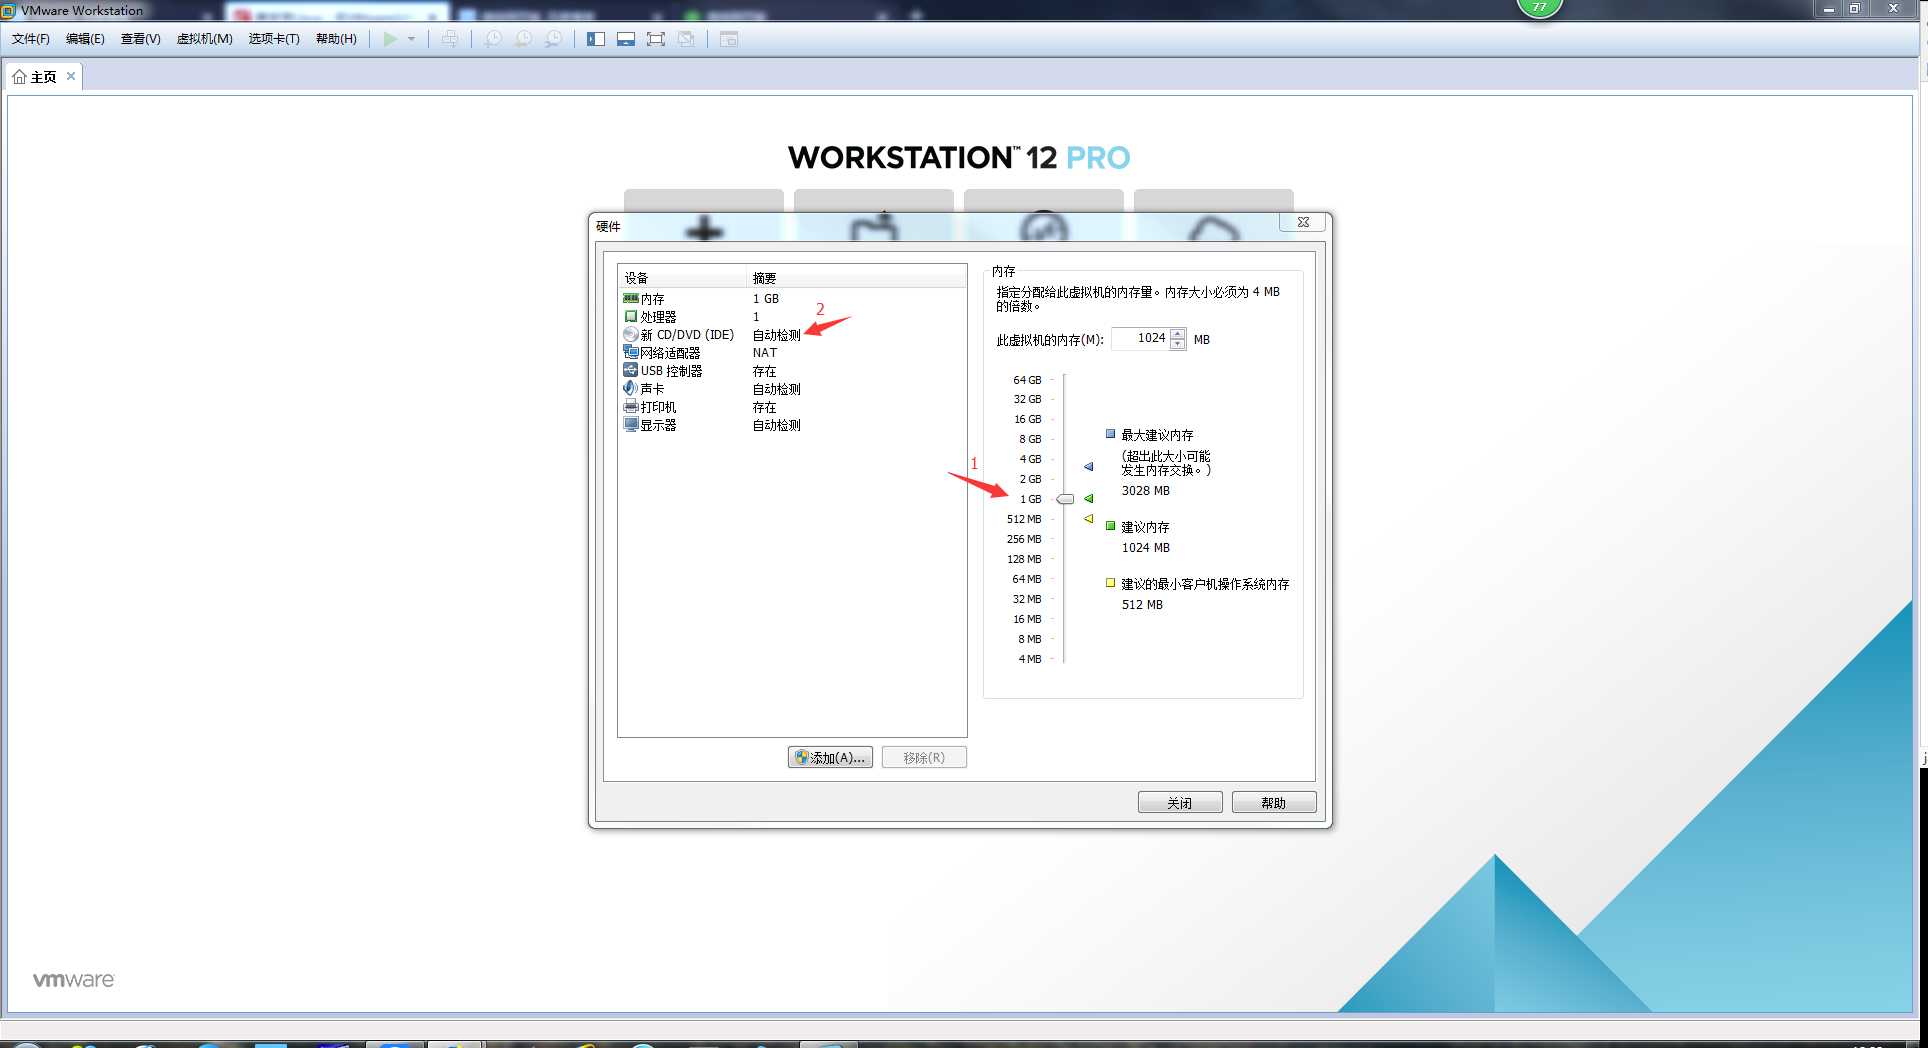Click the send Ctrl+Alt+Del toolbar icon

click(x=450, y=39)
